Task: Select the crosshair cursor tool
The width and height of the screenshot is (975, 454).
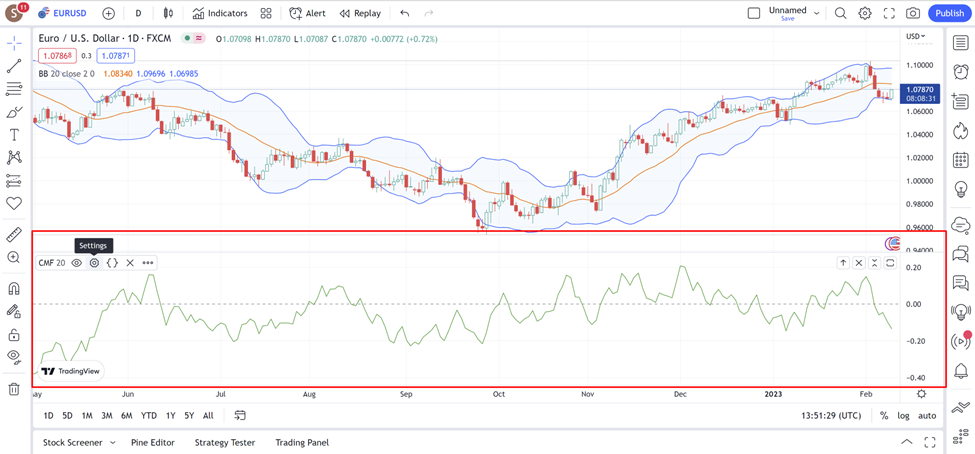Action: tap(14, 44)
